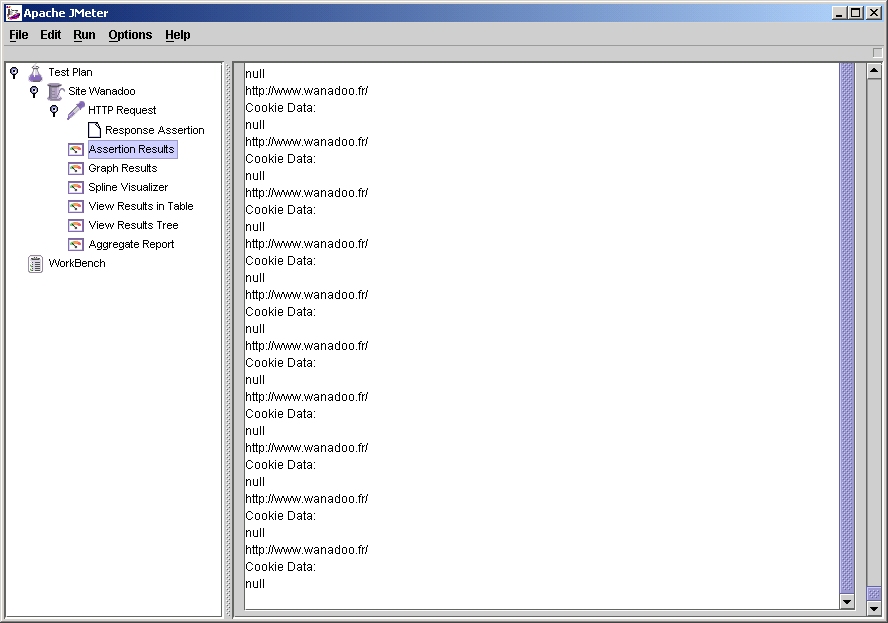This screenshot has width=888, height=623.
Task: Click the vertical scrollbar track of results
Action: (x=873, y=300)
